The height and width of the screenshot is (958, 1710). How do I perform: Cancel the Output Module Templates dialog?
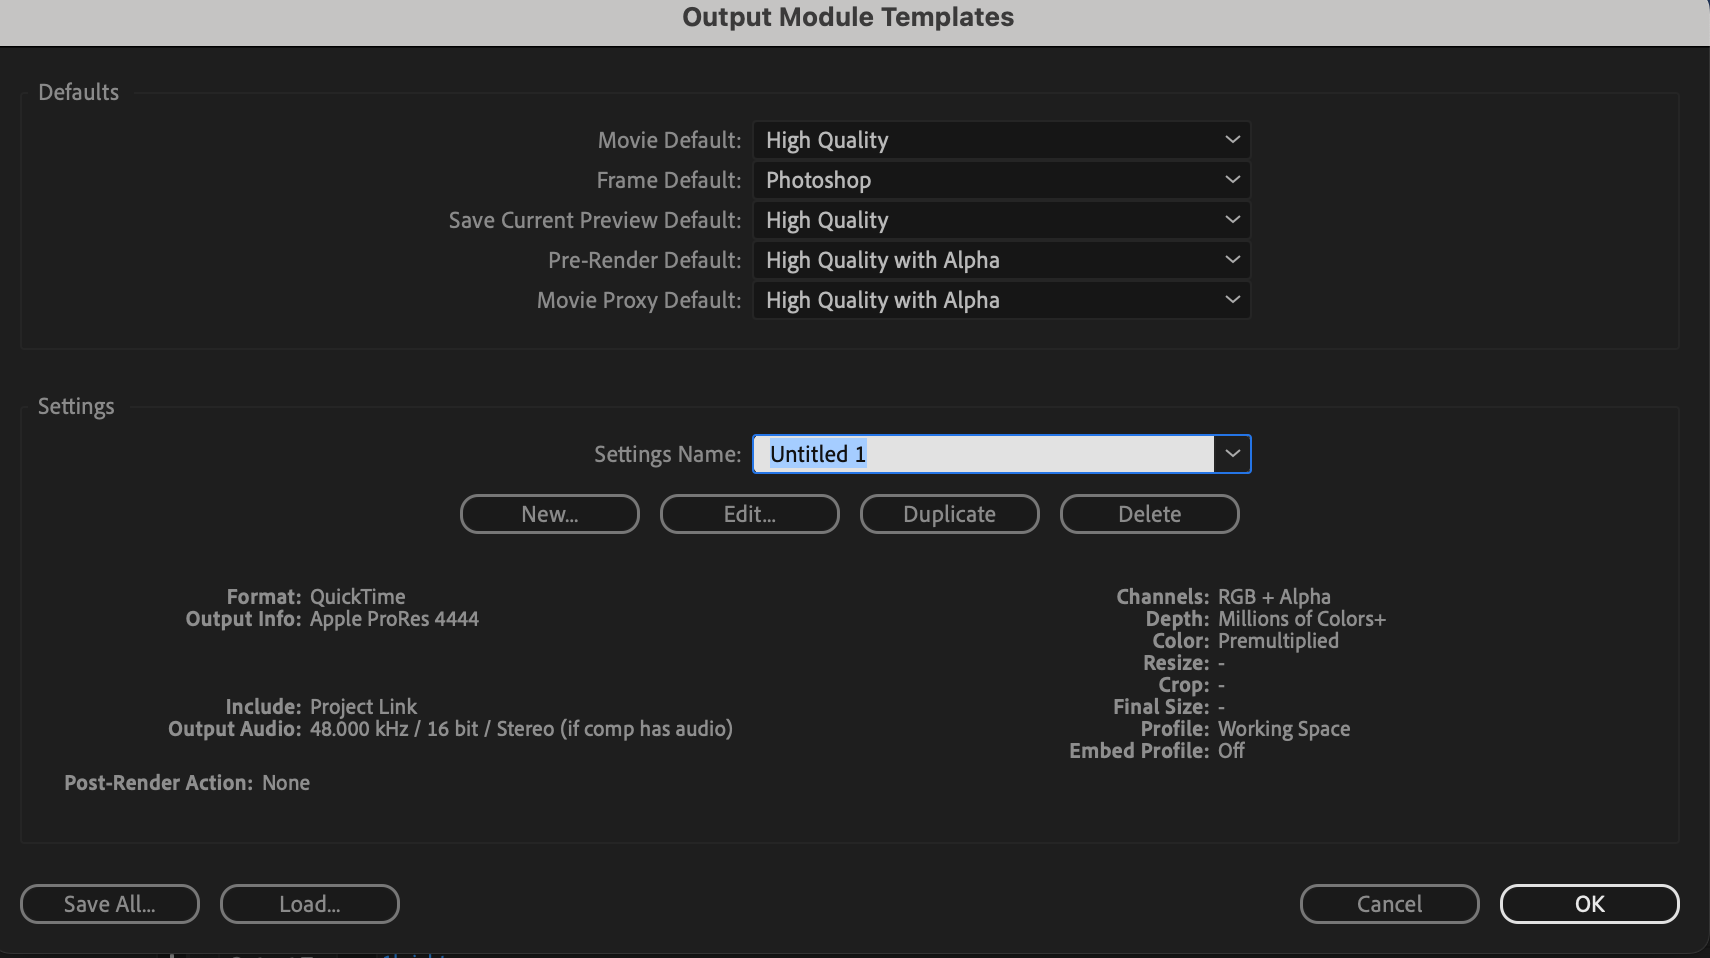pos(1390,904)
